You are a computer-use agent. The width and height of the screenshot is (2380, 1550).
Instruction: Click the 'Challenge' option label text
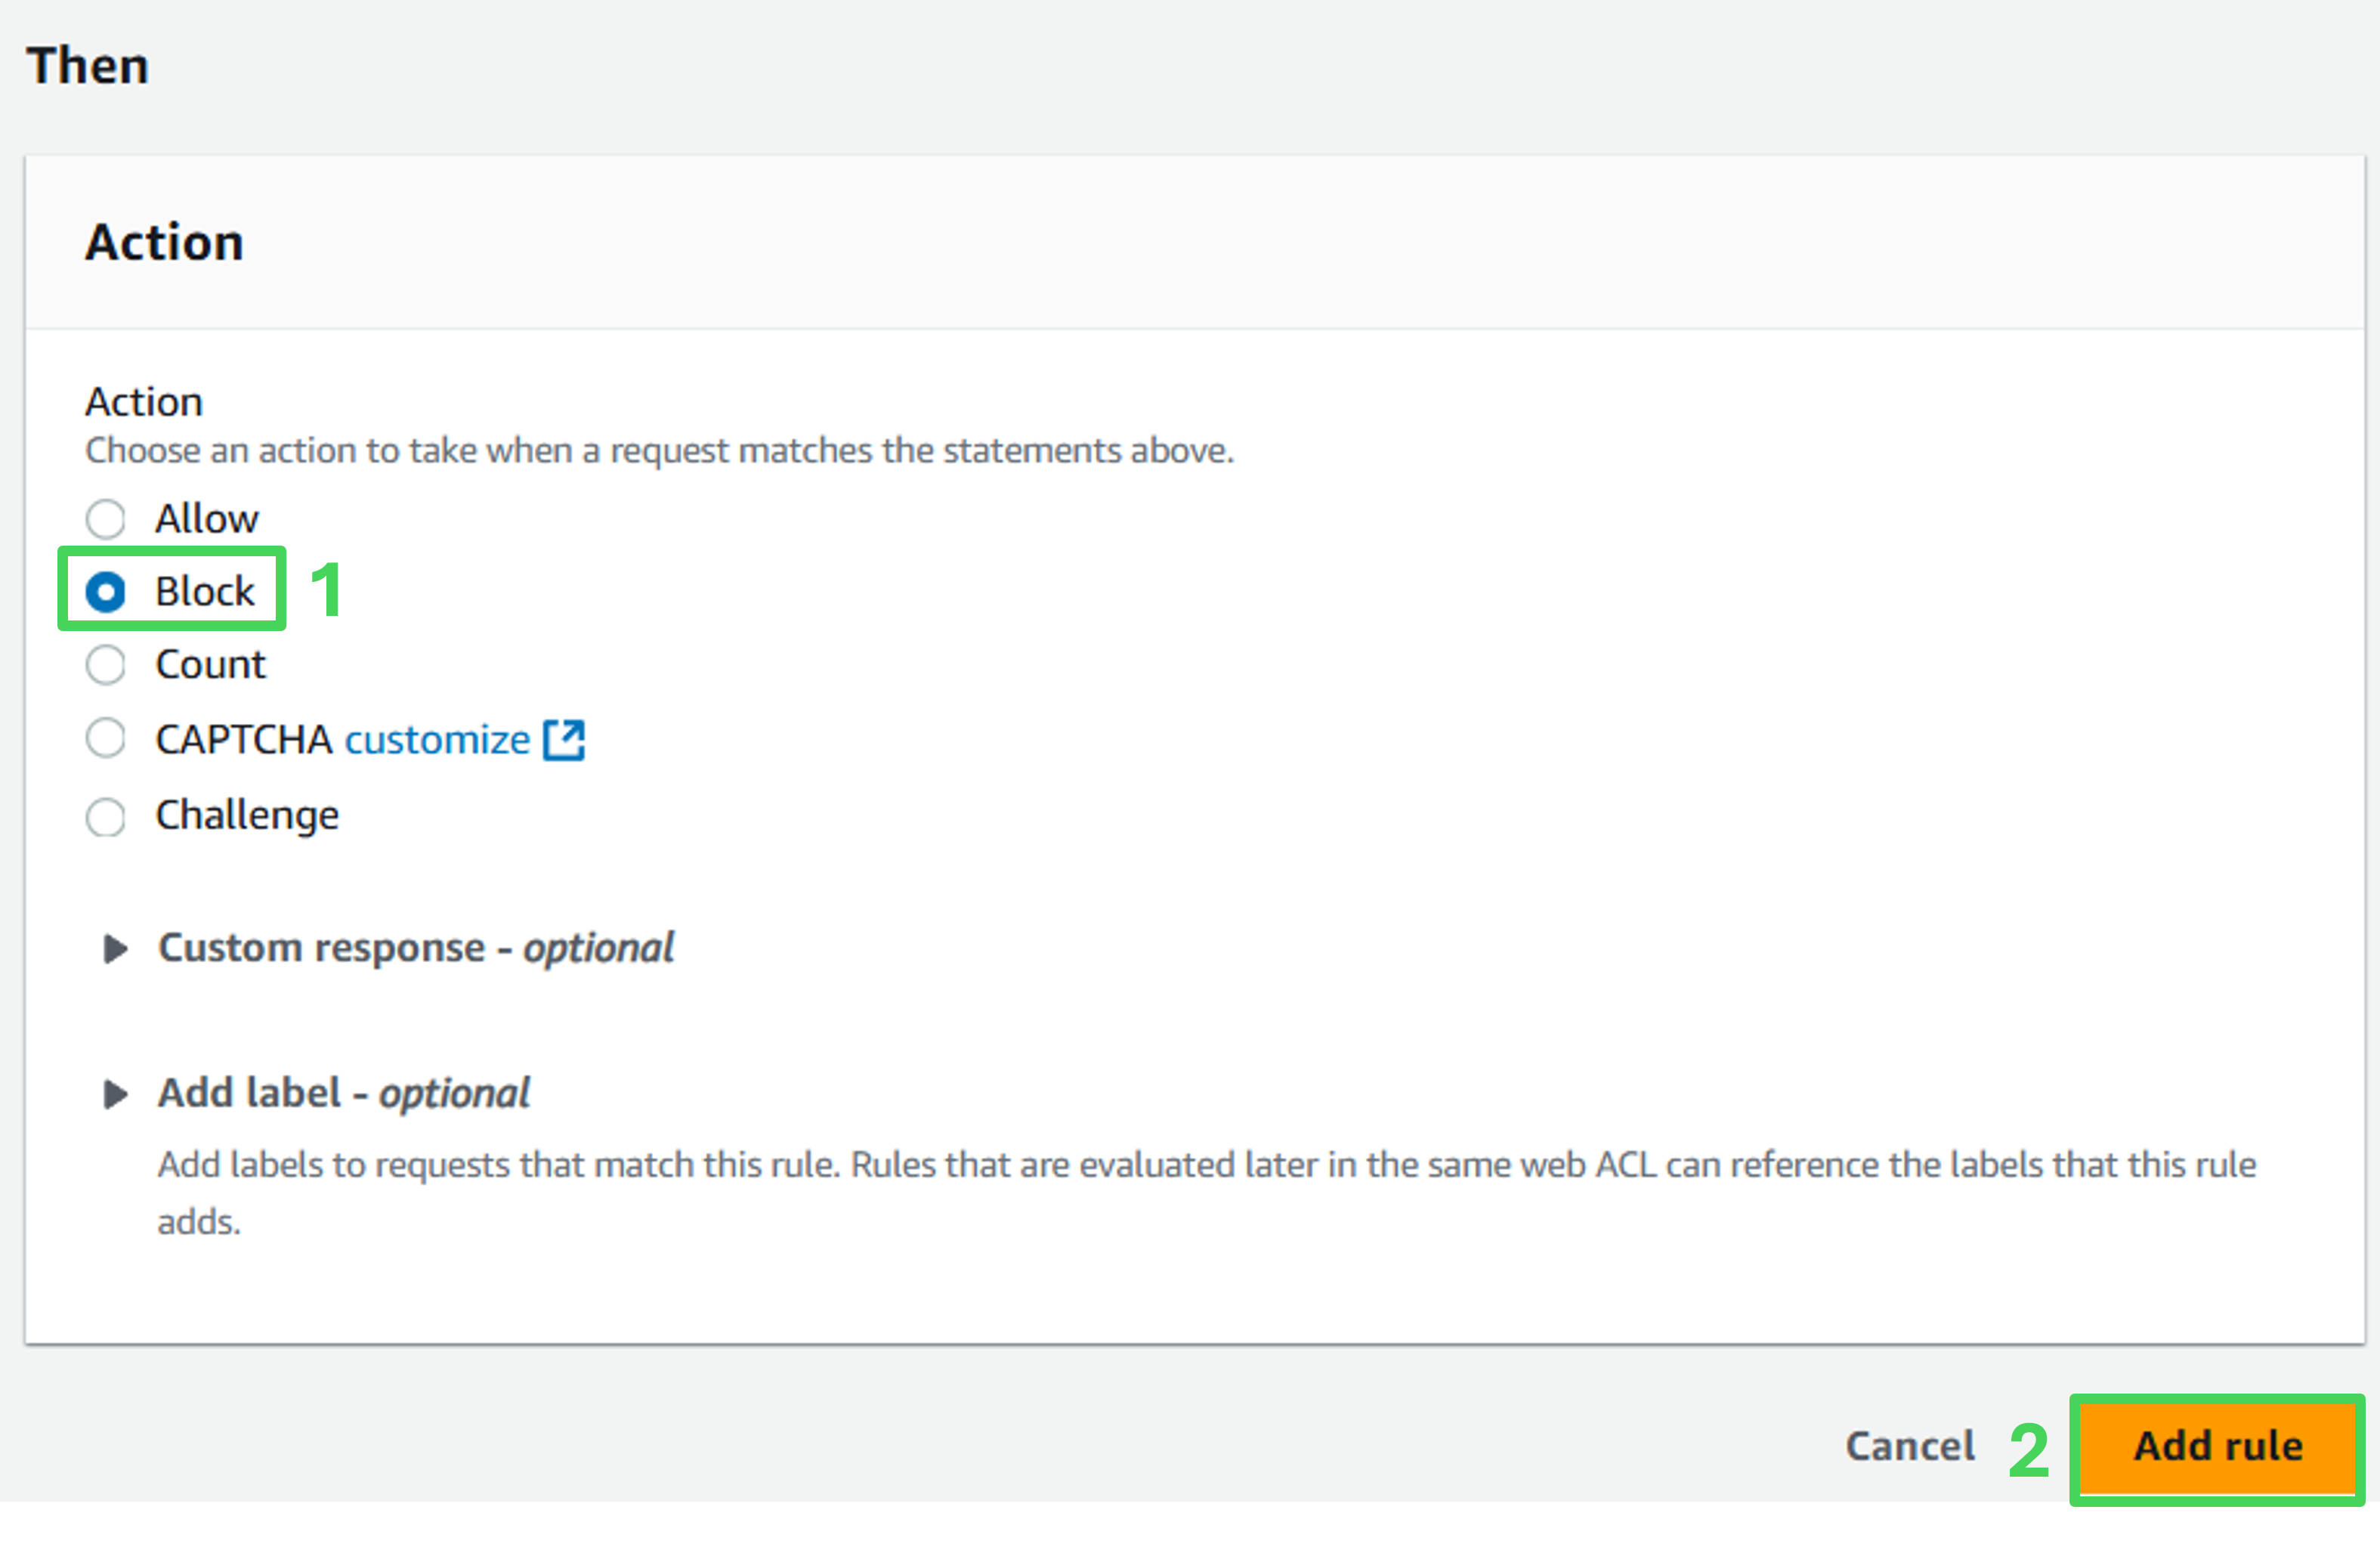247,816
